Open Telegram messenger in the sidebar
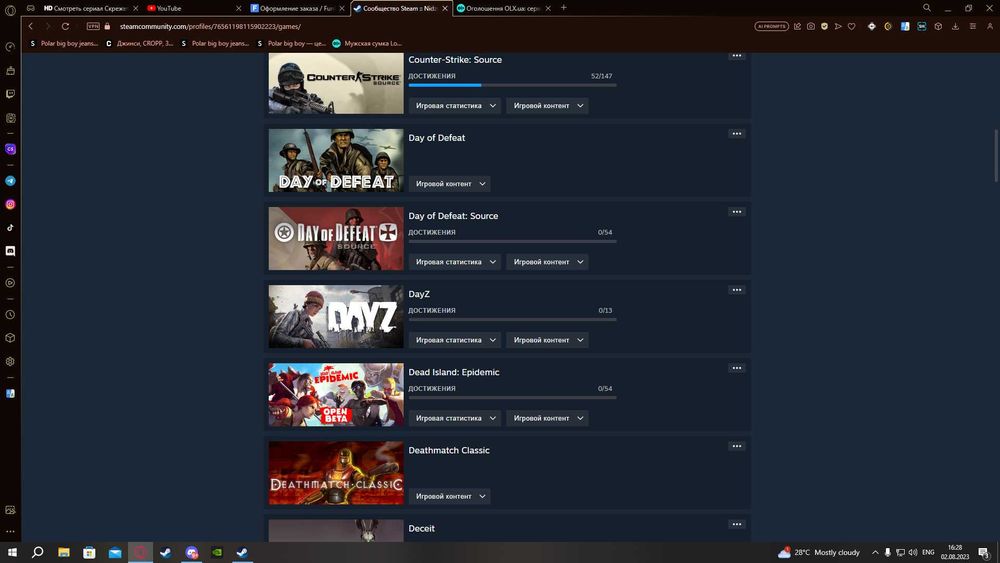Image resolution: width=1000 pixels, height=563 pixels. tap(10, 181)
